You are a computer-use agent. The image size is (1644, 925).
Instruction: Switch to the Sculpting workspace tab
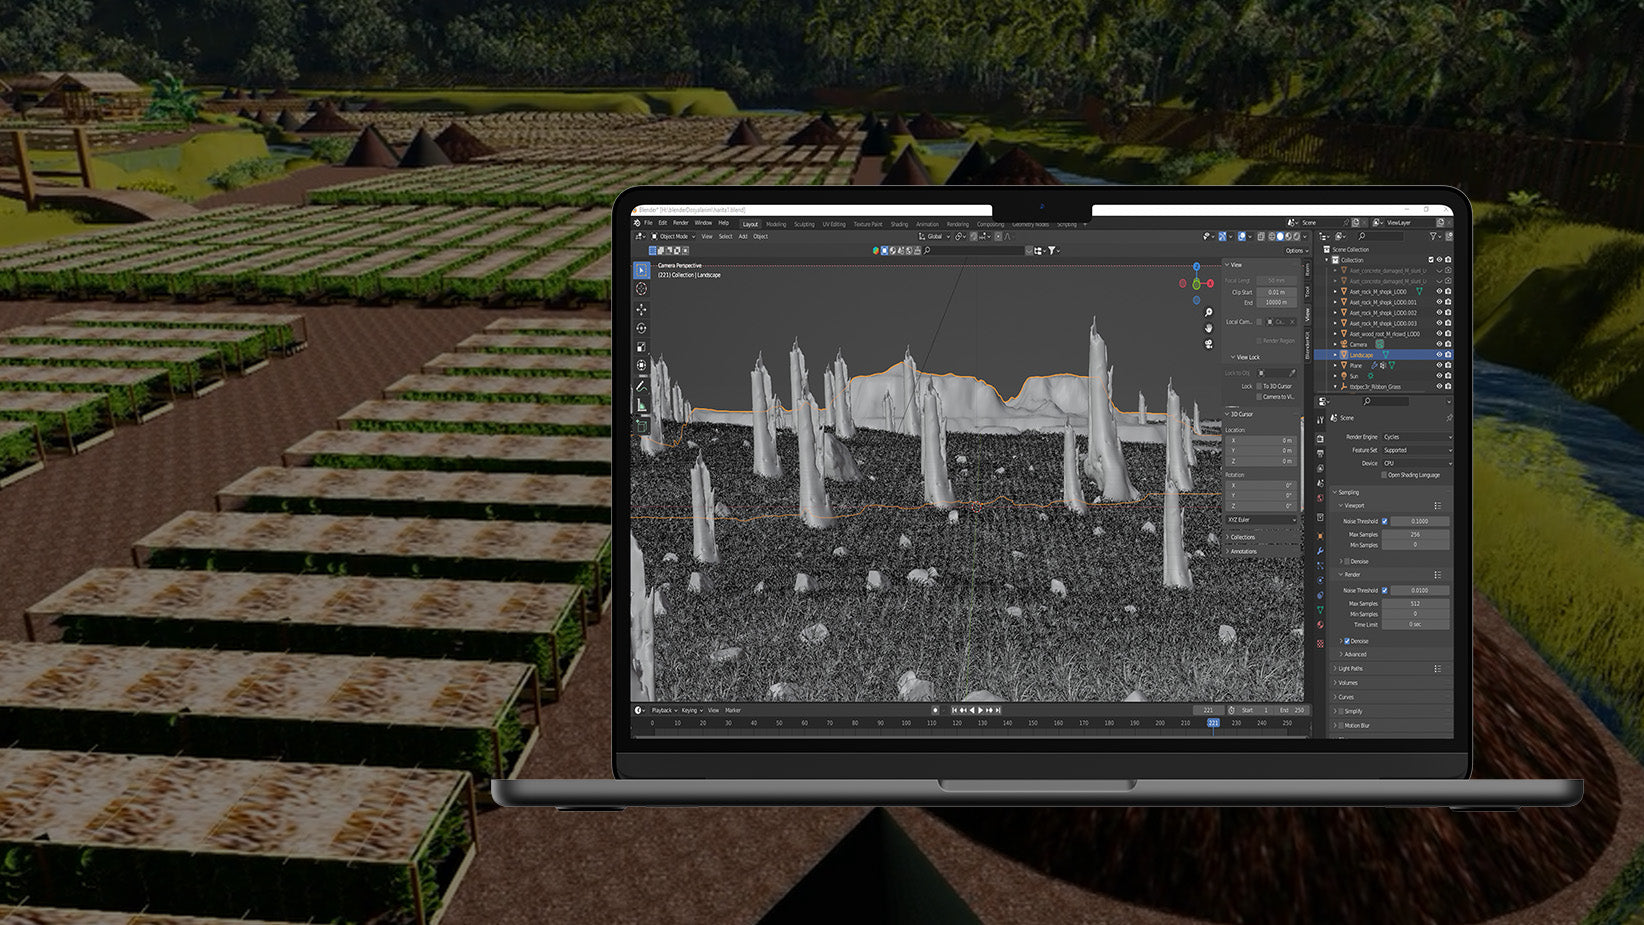804,224
